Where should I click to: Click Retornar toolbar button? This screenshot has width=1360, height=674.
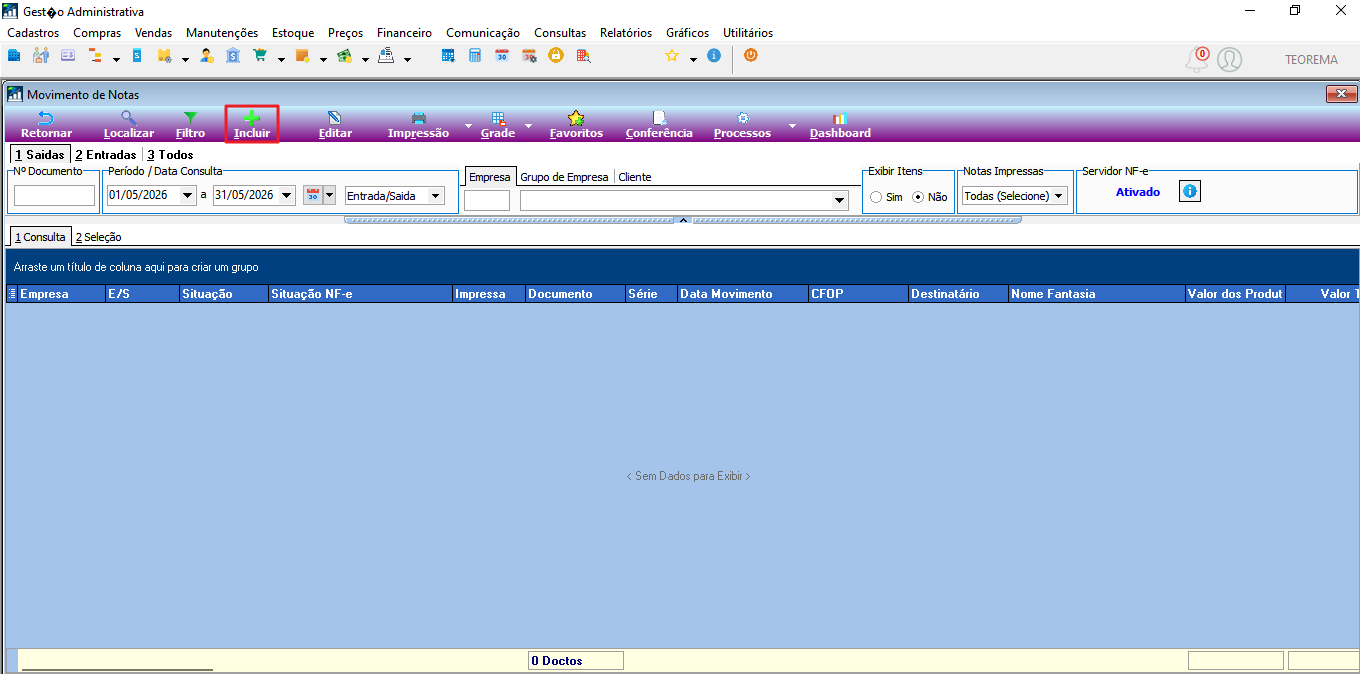pyautogui.click(x=46, y=125)
